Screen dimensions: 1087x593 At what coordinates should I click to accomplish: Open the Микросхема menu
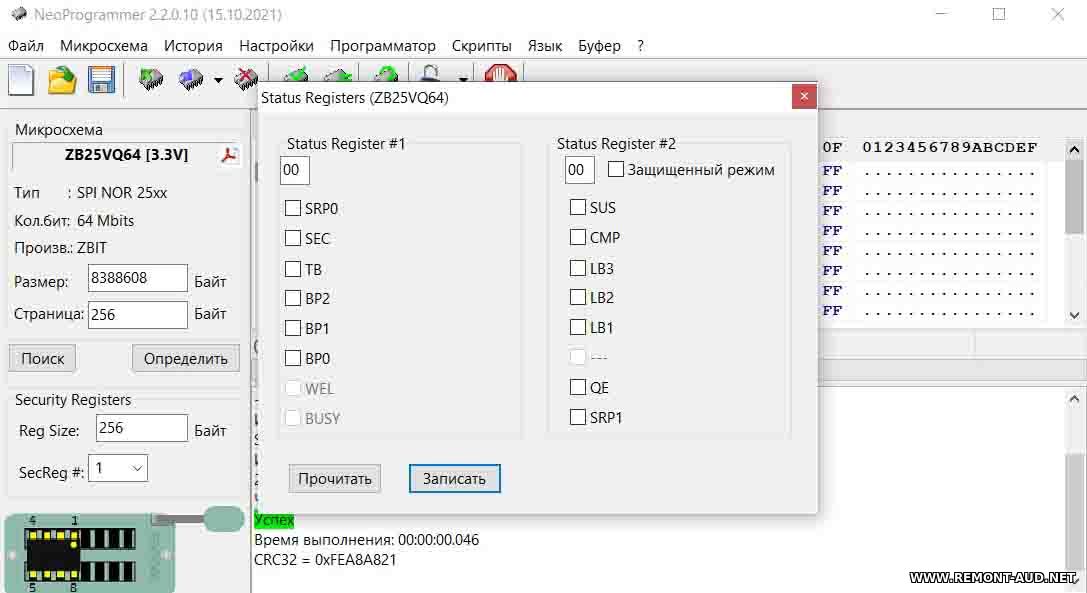(103, 46)
